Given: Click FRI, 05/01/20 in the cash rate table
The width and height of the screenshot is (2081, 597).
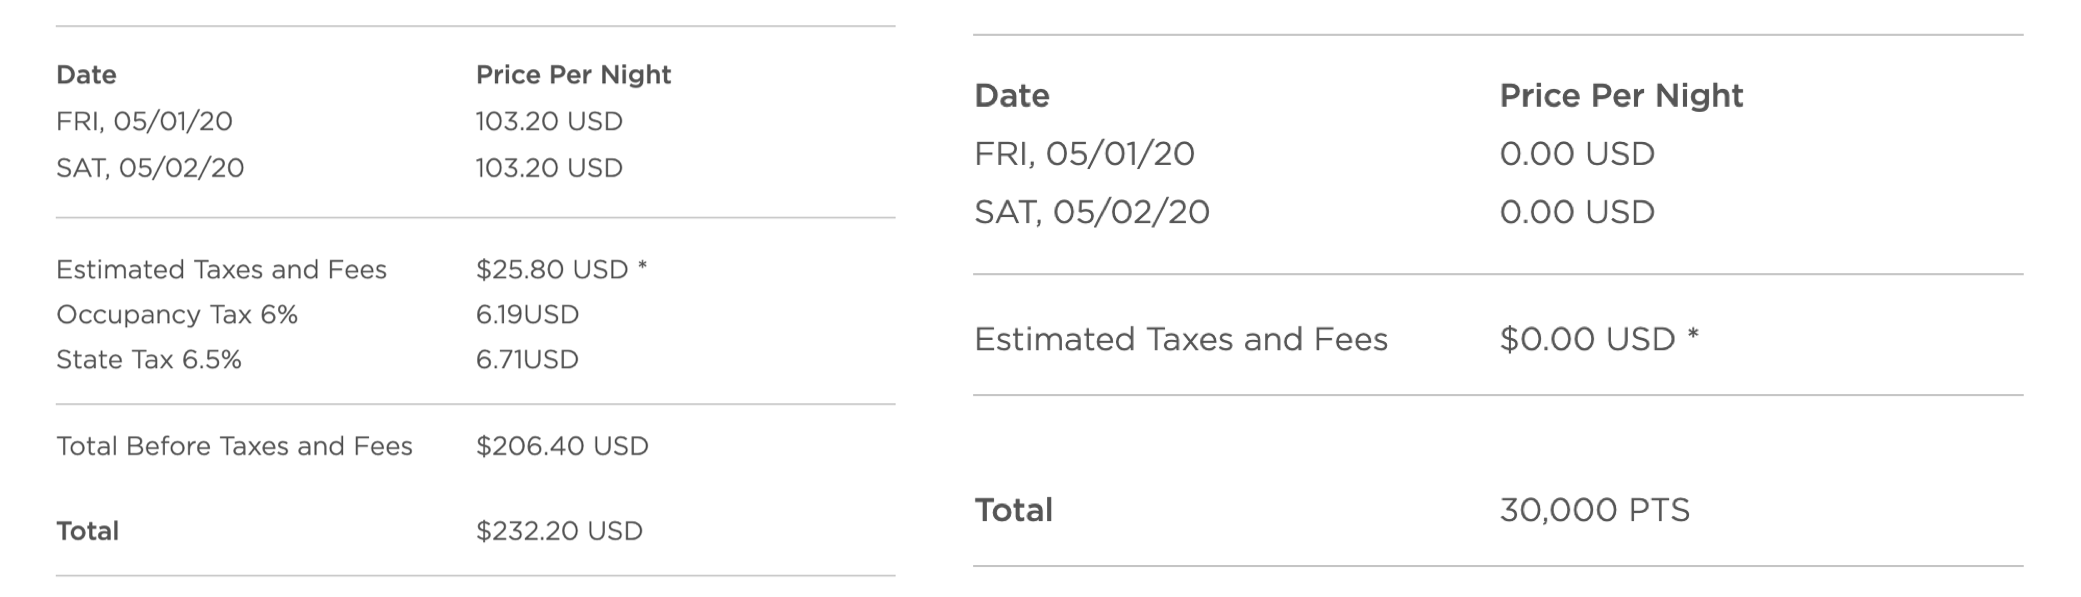Looking at the screenshot, I should [x=144, y=121].
